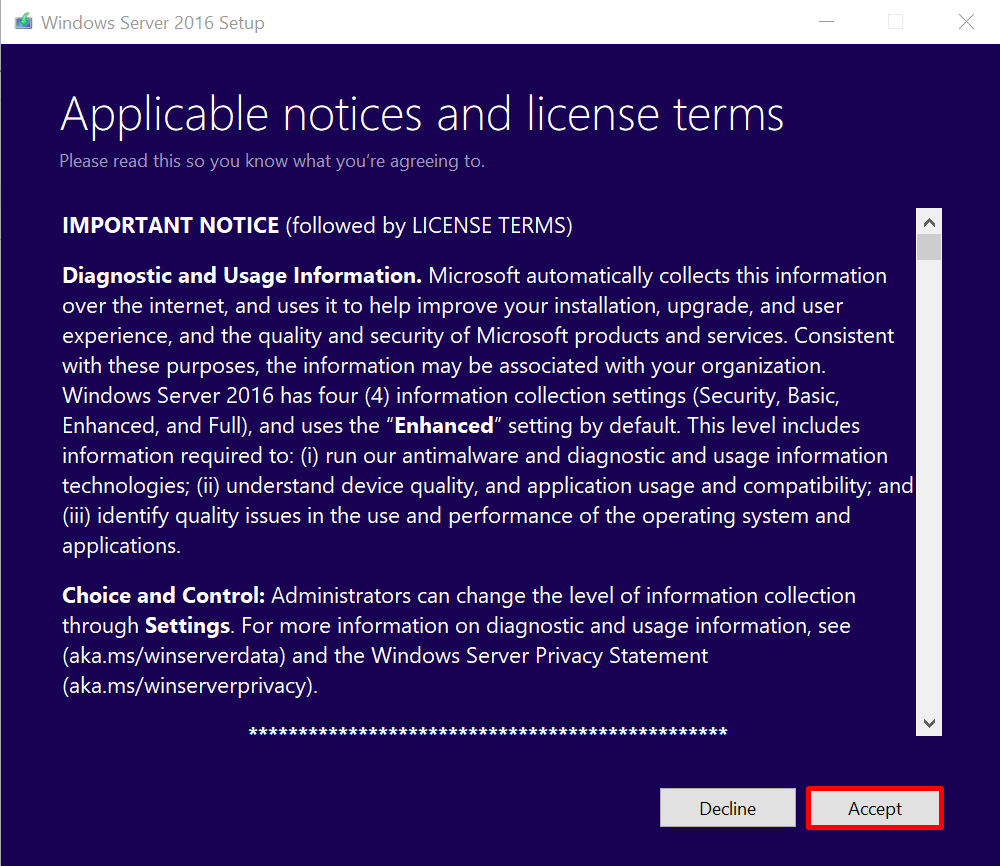Click the bold 'Settings' word
Screen dimensions: 1000x866
coord(188,626)
